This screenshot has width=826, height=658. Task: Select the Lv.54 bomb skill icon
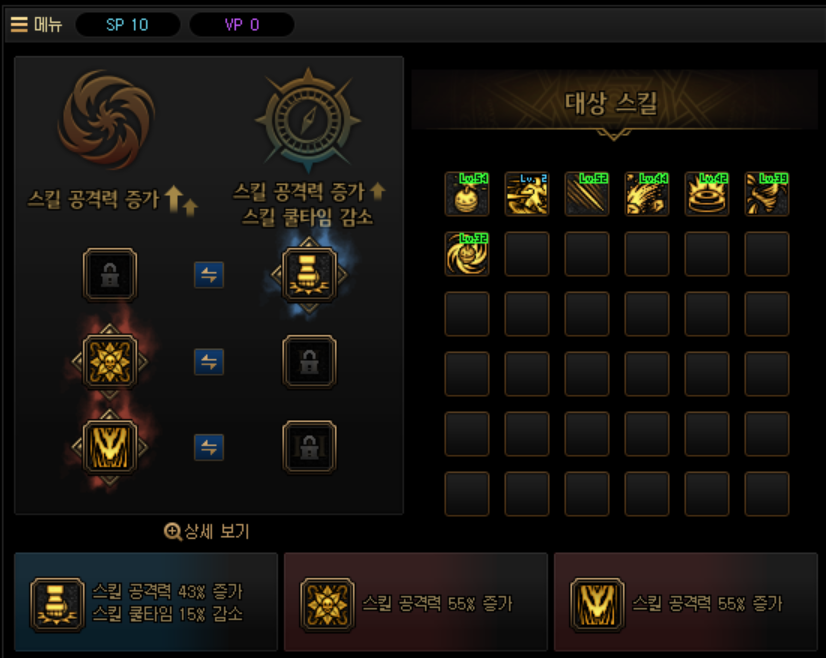[467, 194]
